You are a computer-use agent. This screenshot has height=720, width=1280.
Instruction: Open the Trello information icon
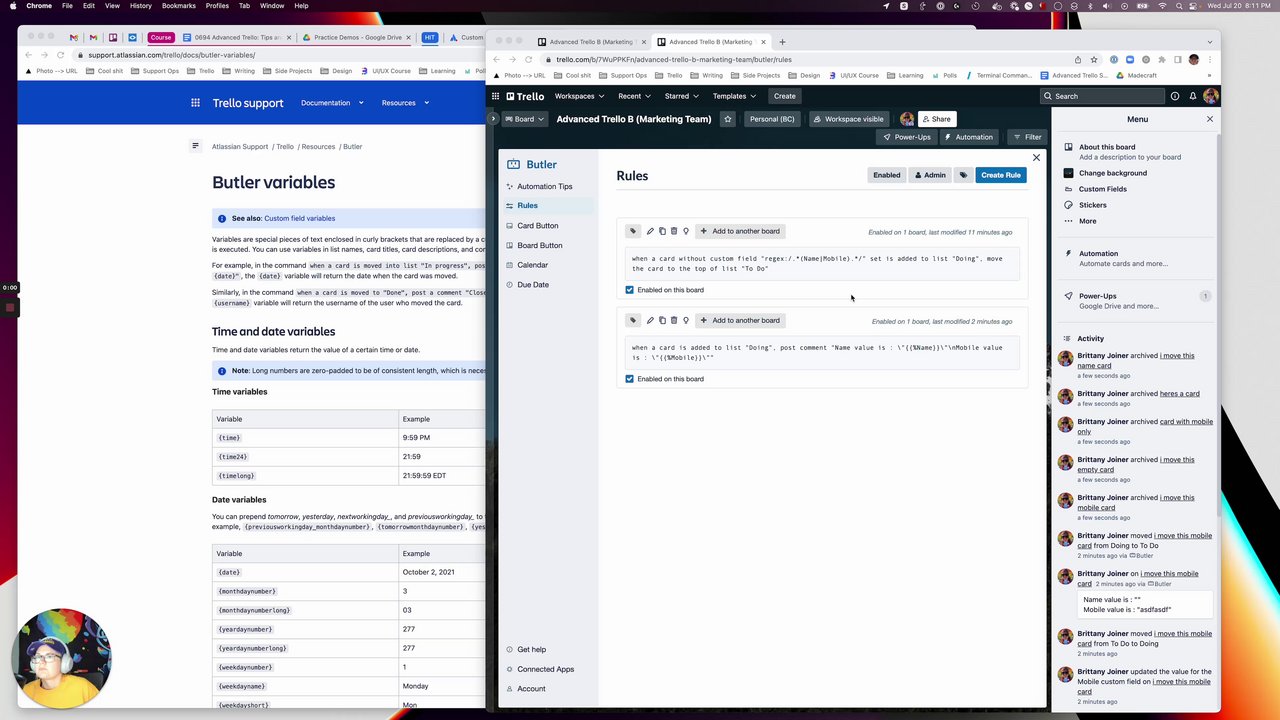point(1175,96)
